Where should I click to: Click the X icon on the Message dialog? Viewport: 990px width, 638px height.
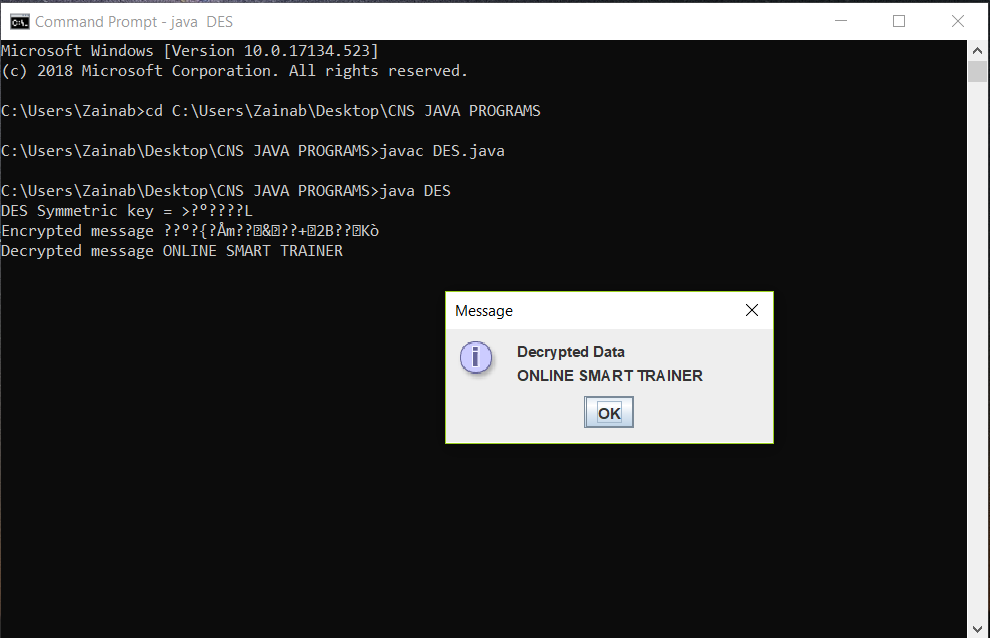pos(751,310)
